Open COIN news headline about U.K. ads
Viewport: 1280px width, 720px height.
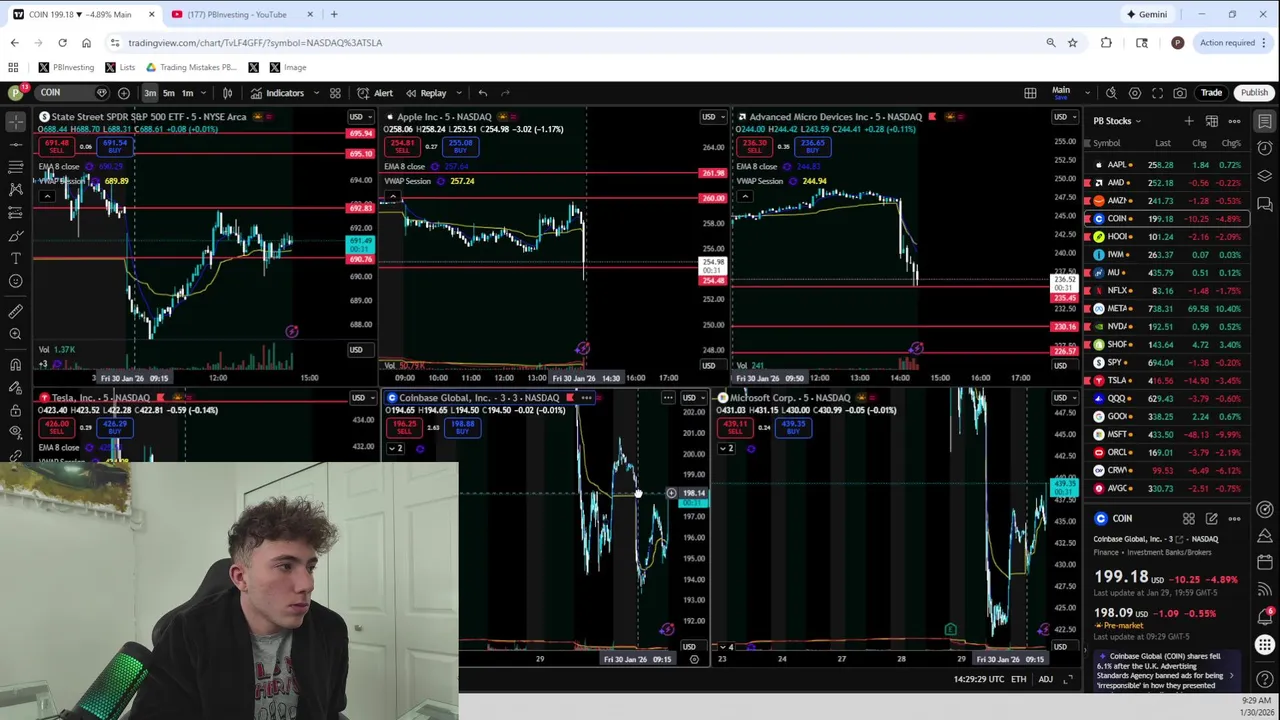click(x=1165, y=671)
